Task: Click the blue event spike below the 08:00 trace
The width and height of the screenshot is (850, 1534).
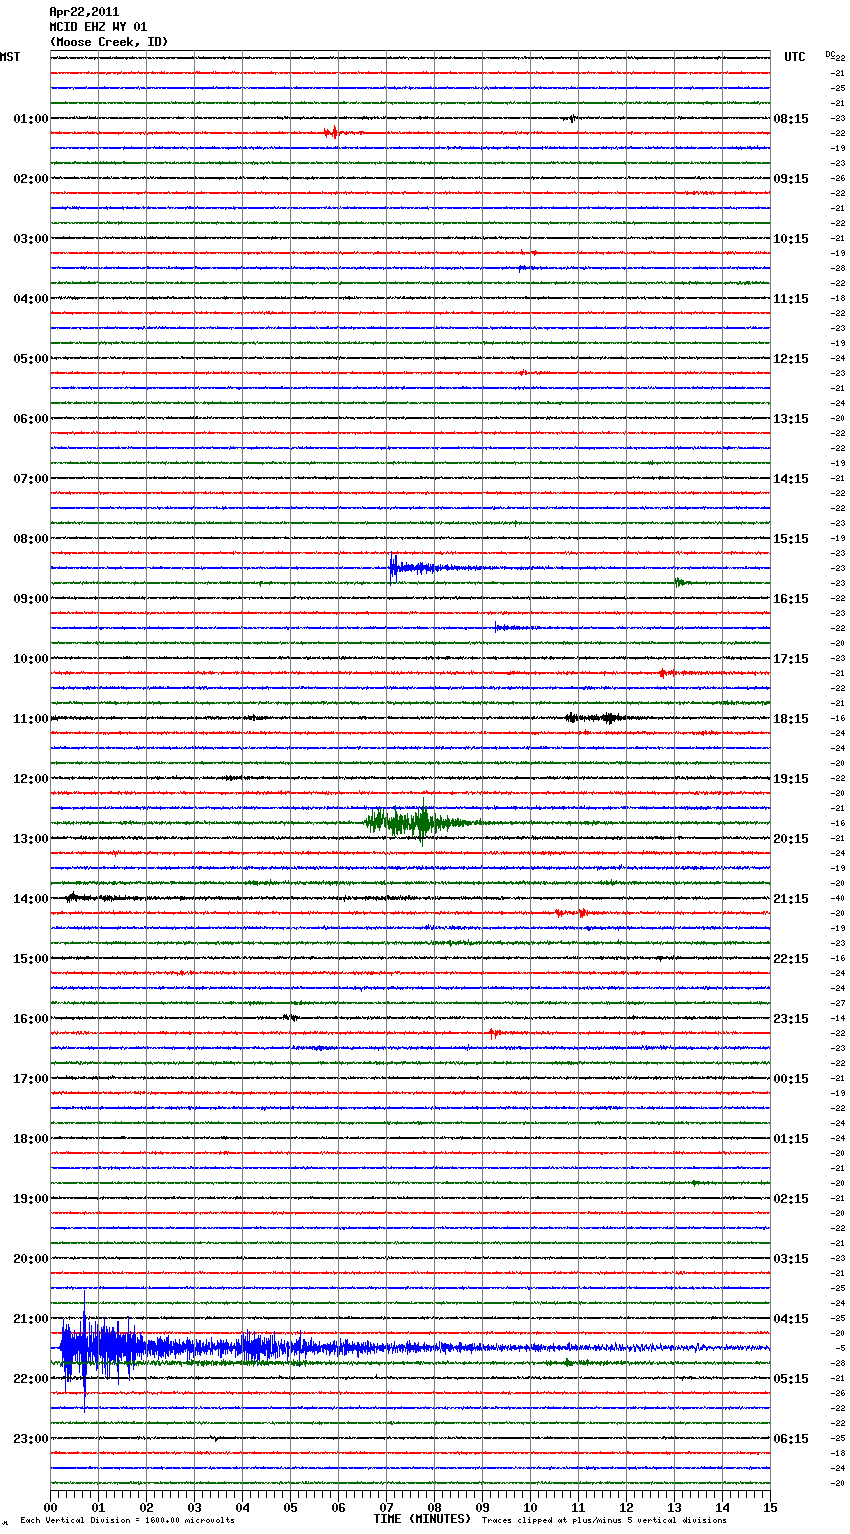Action: coord(394,568)
